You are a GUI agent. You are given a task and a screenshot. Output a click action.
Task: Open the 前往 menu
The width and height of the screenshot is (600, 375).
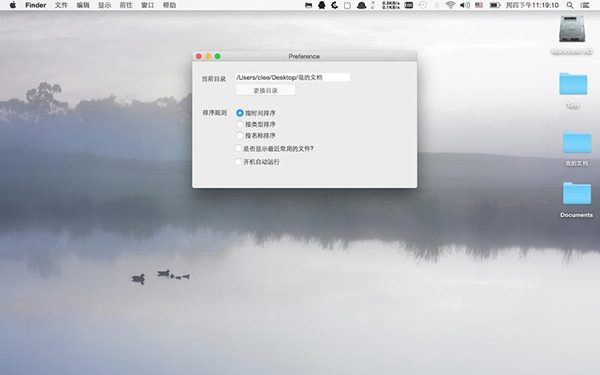(126, 5)
